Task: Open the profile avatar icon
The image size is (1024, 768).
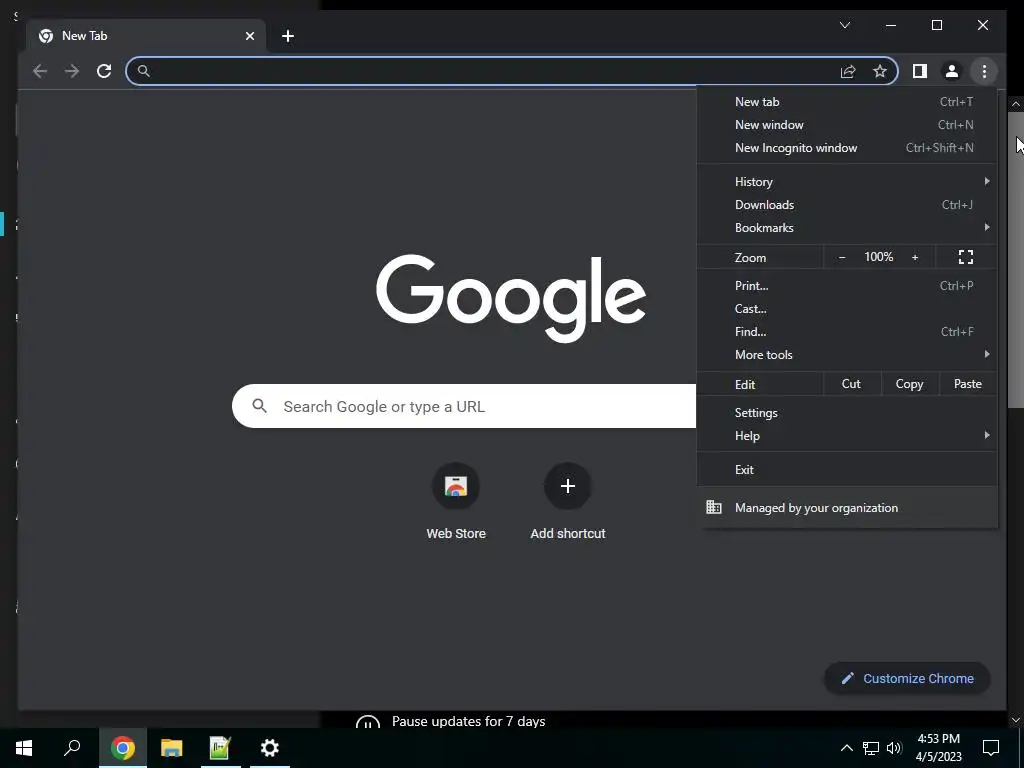Action: (952, 71)
